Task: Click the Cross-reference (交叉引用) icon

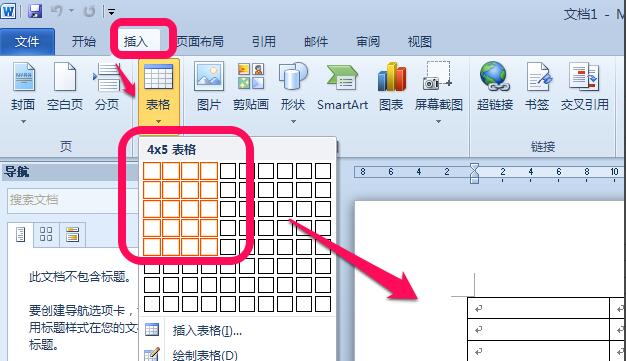Action: coord(584,76)
